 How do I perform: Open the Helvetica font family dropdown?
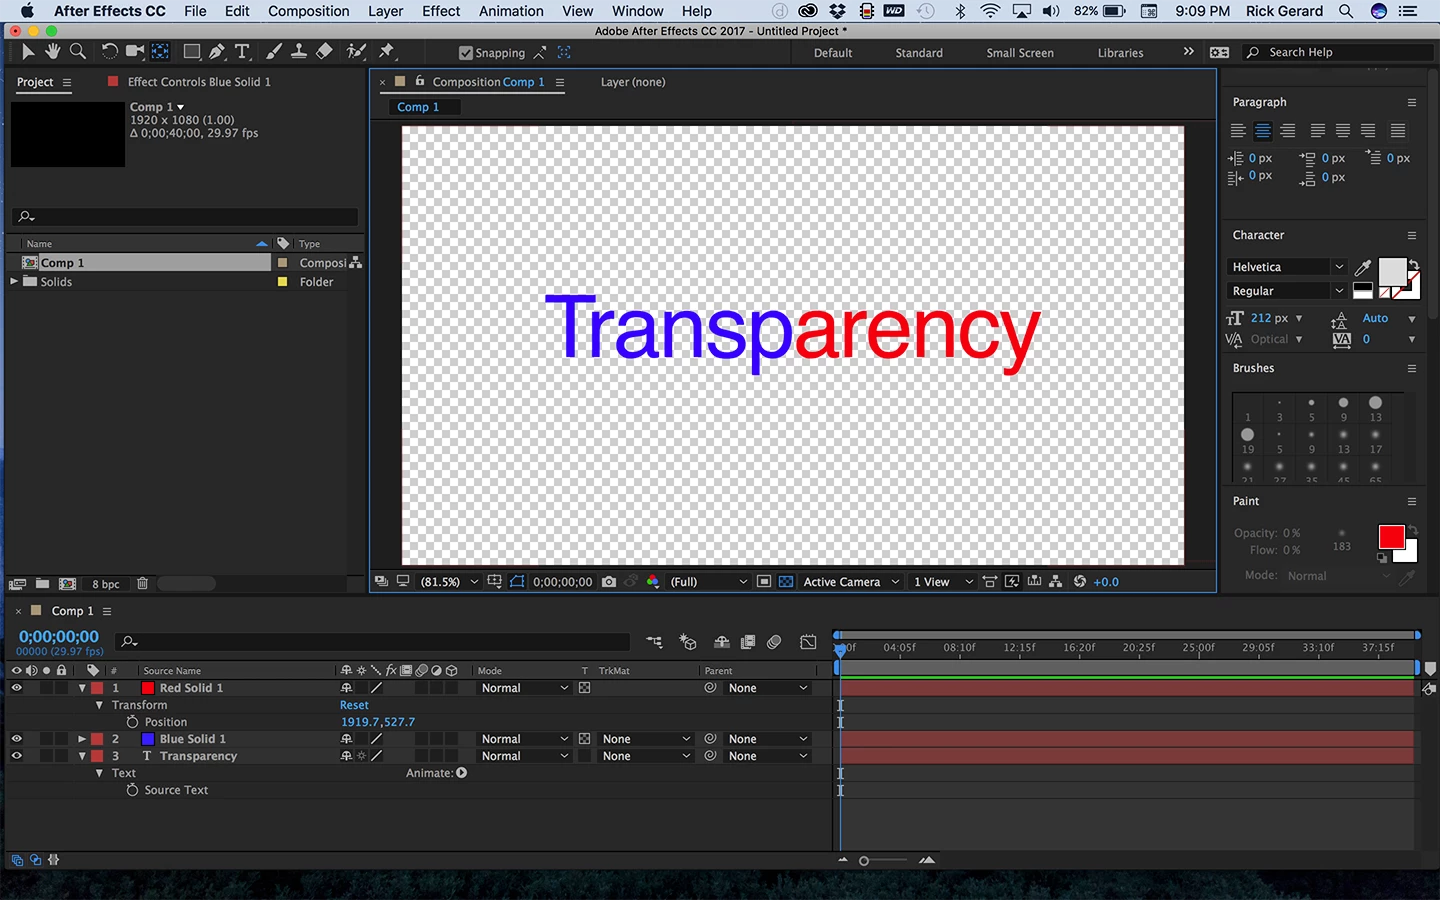click(1287, 267)
